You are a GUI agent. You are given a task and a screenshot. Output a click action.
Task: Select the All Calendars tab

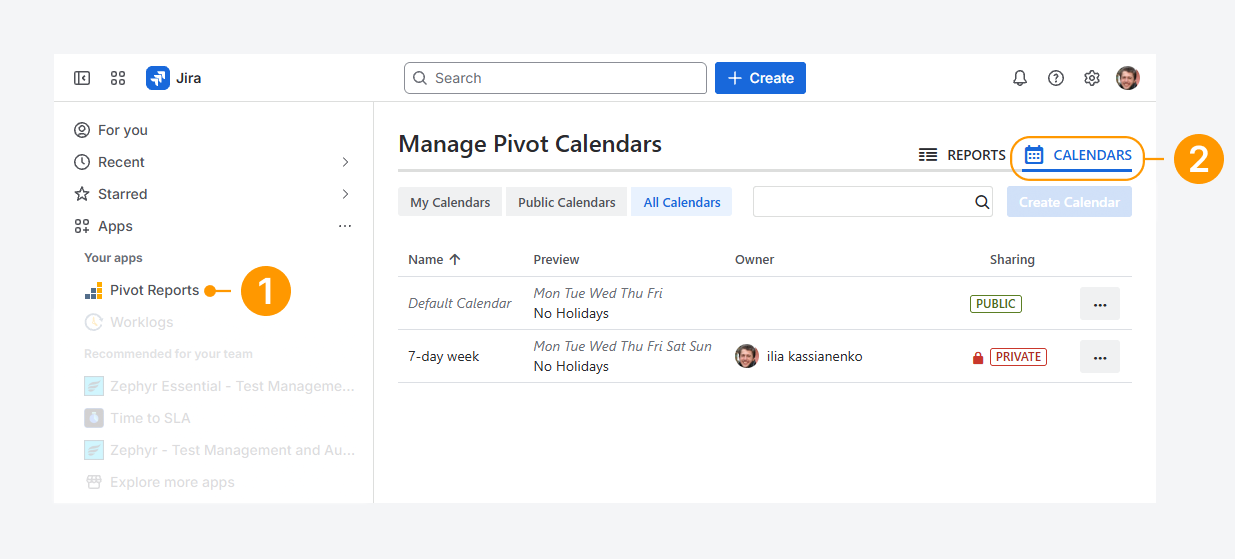682,202
